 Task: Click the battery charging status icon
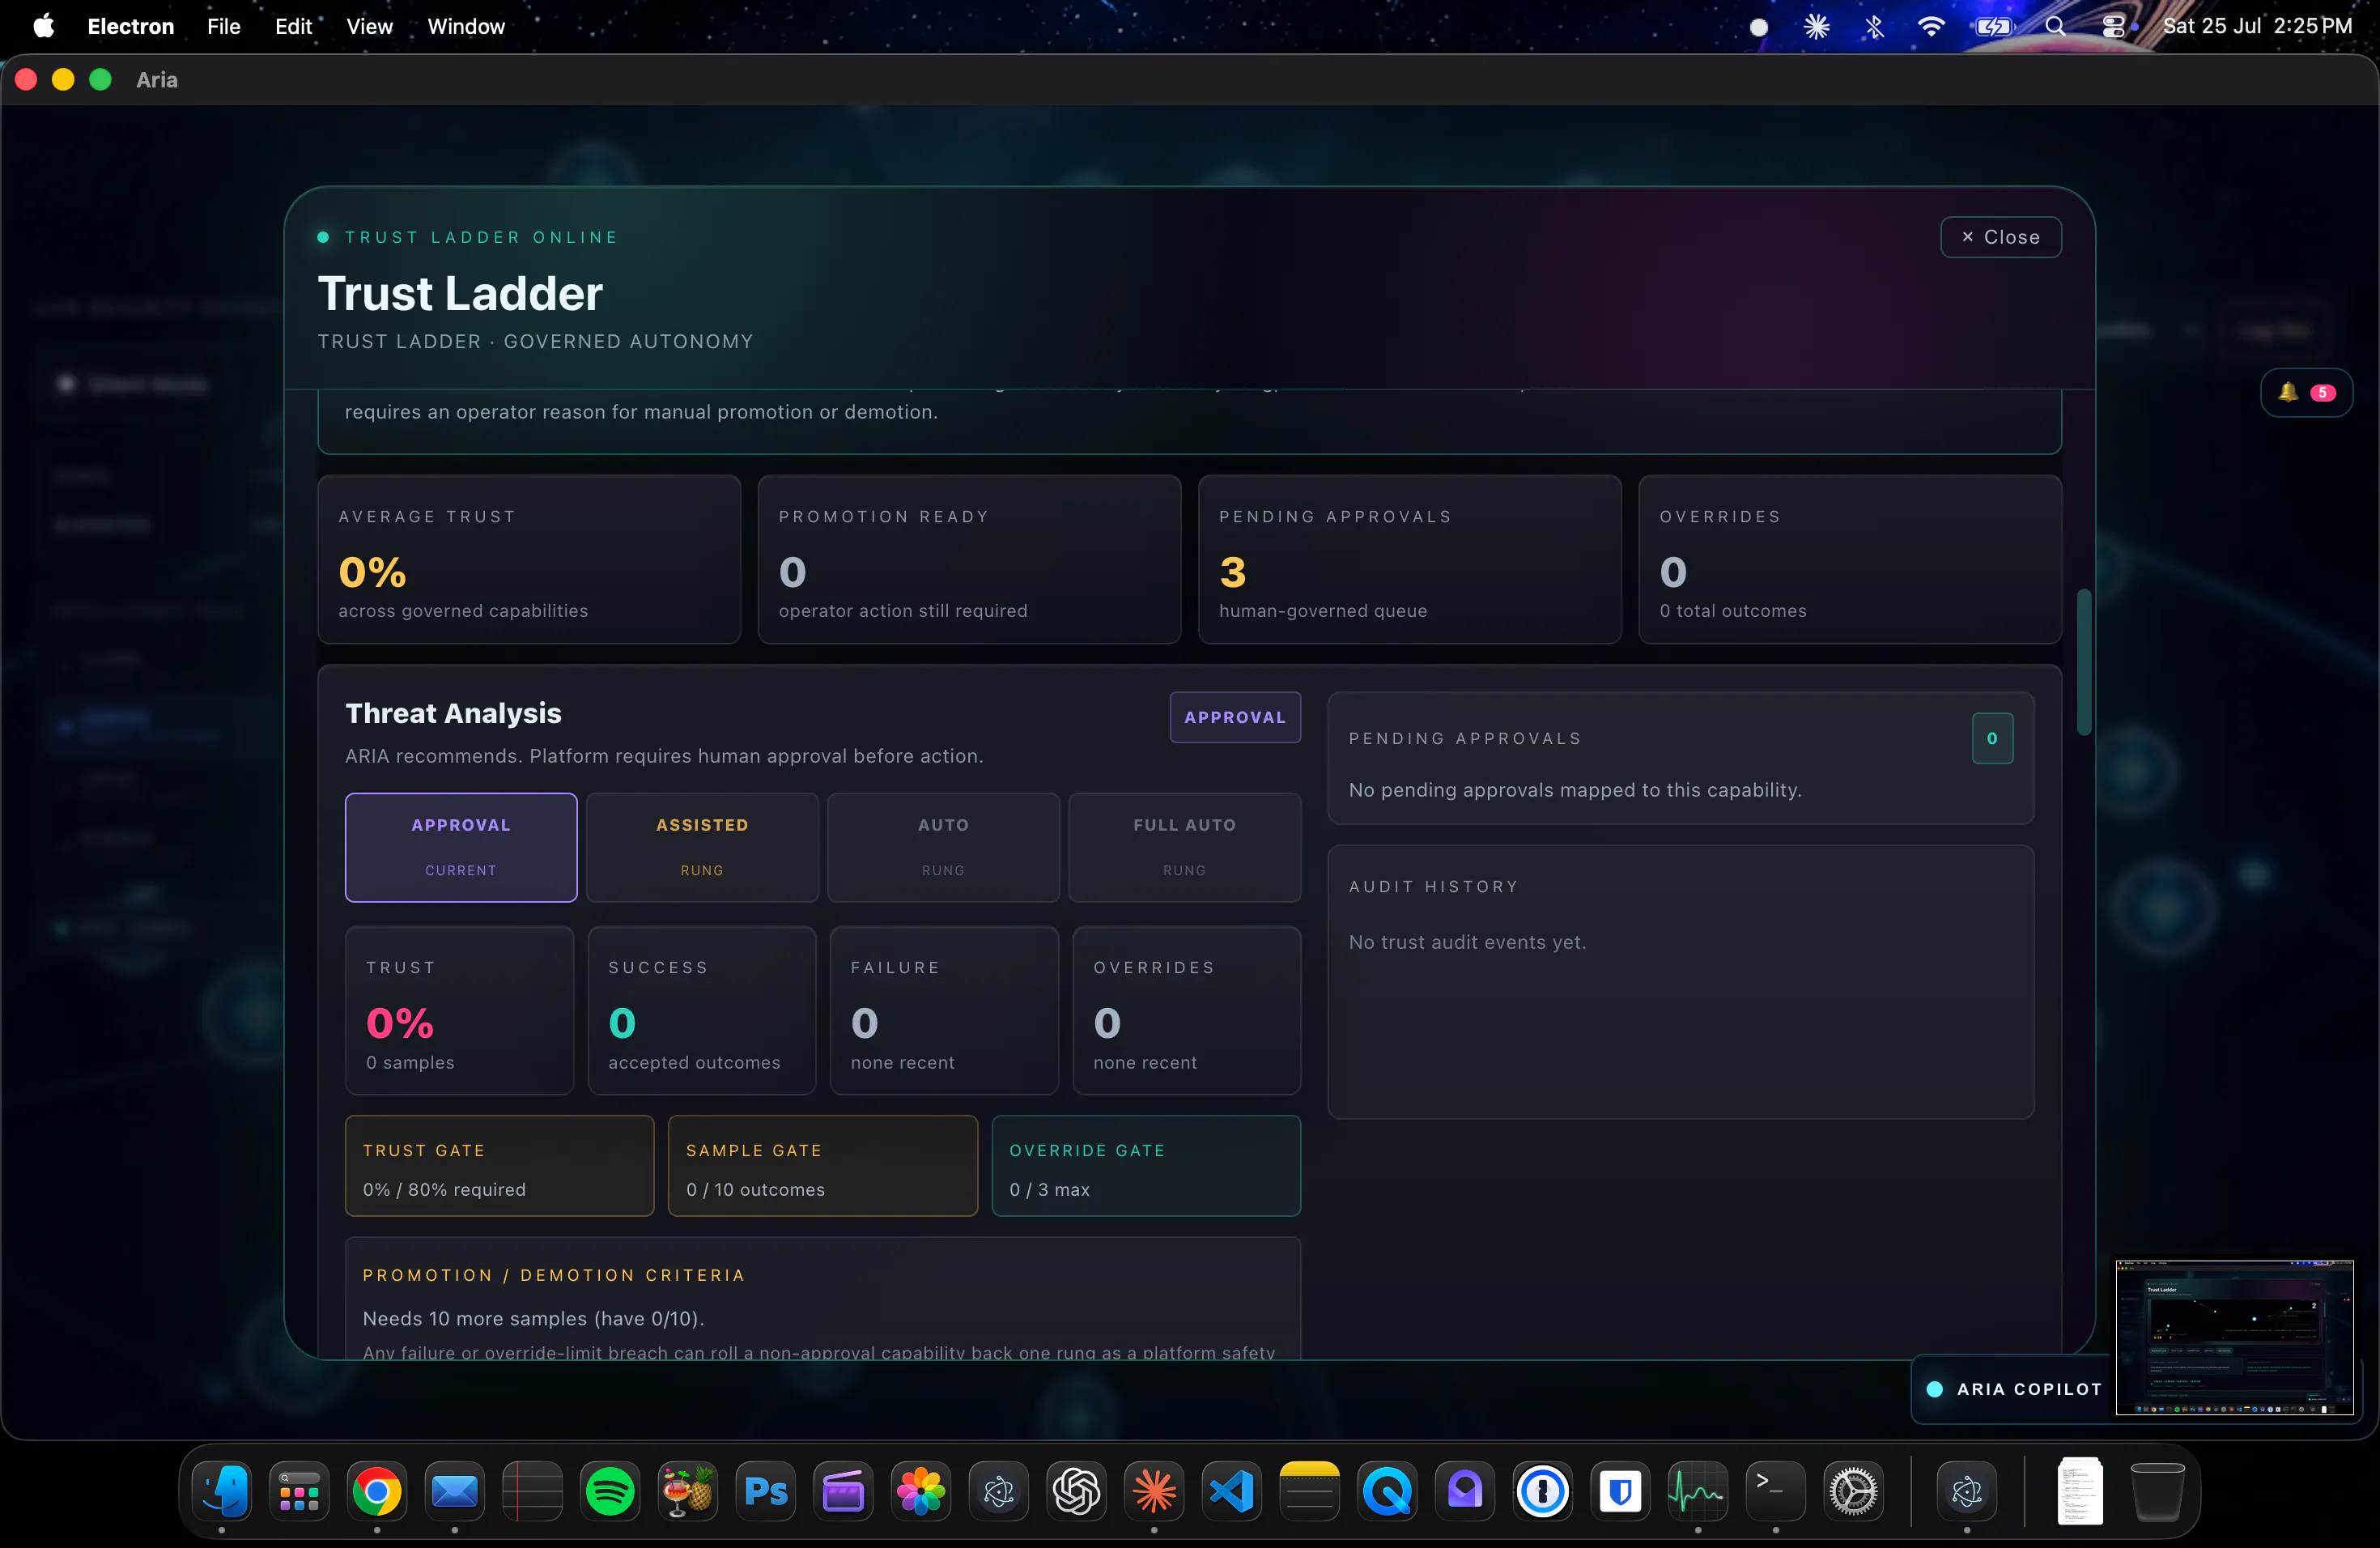pos(1993,26)
